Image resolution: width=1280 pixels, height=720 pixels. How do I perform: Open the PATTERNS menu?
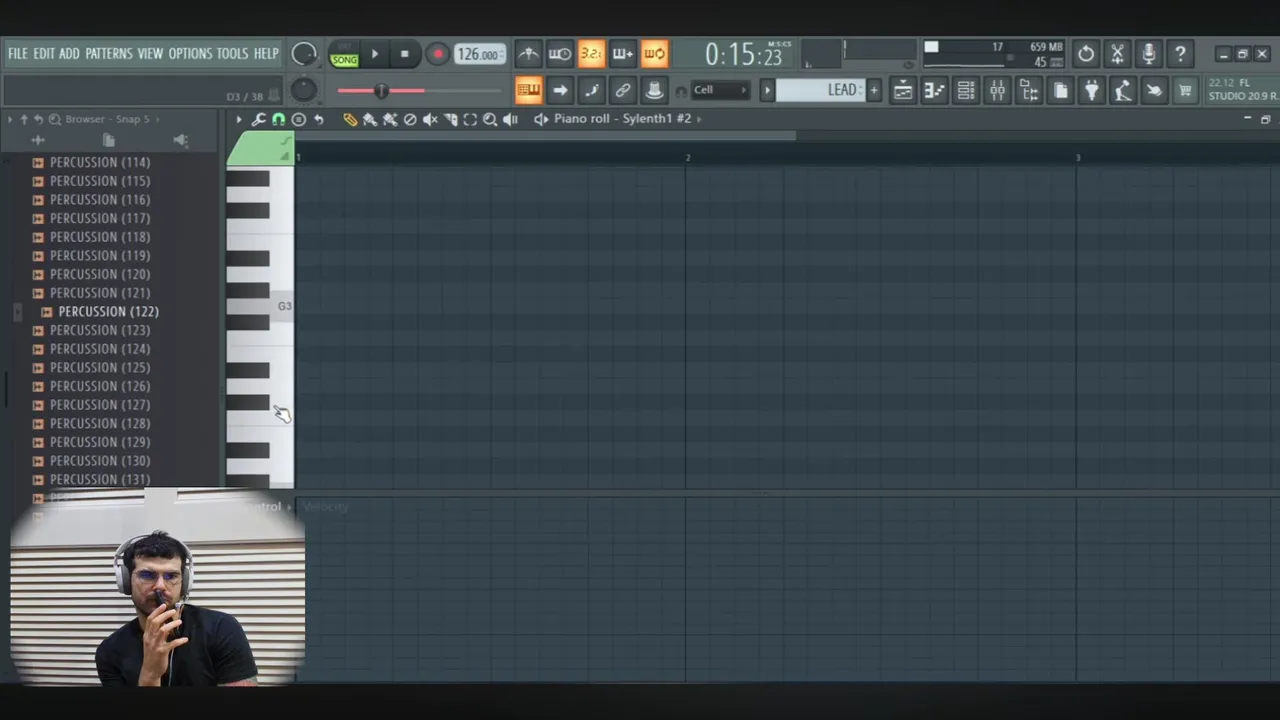tap(109, 54)
